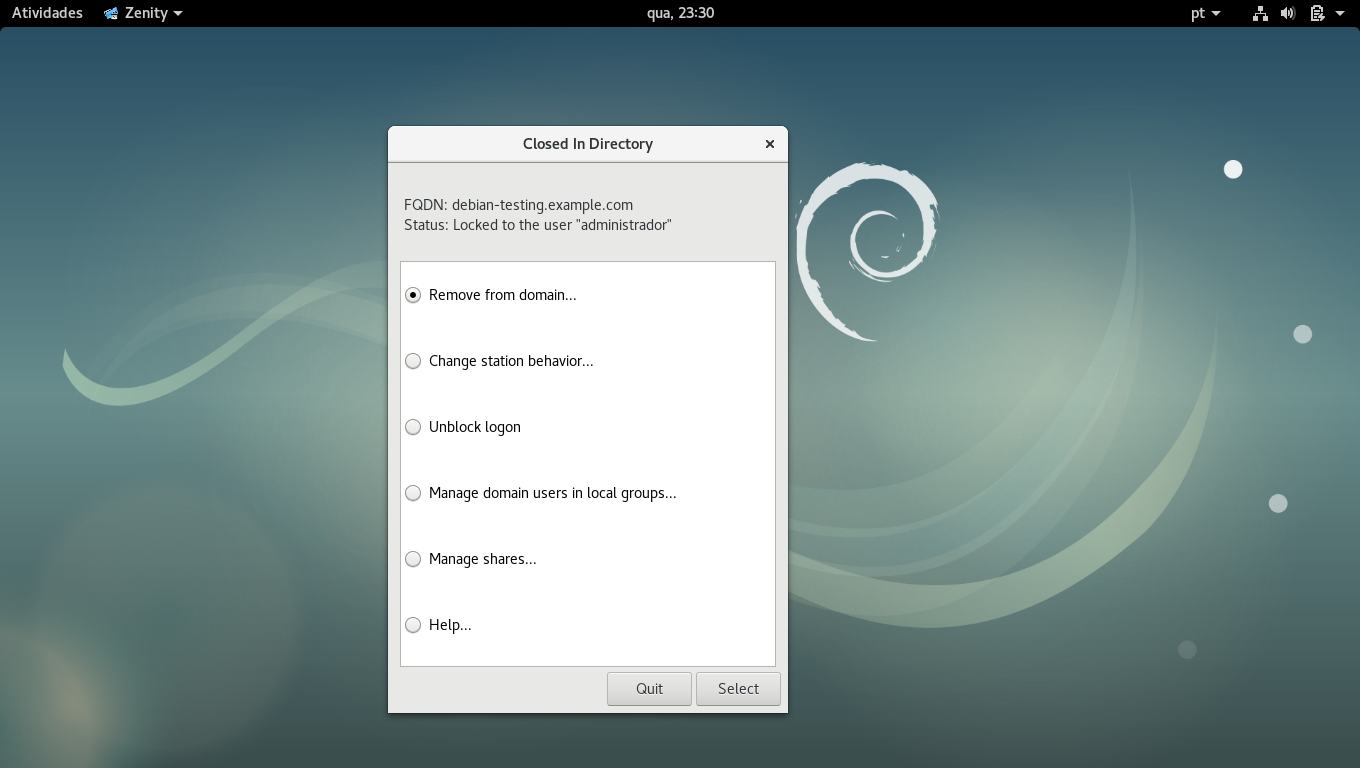Image resolution: width=1360 pixels, height=768 pixels.
Task: Open the pt keyboard layout menu
Action: (x=1206, y=13)
